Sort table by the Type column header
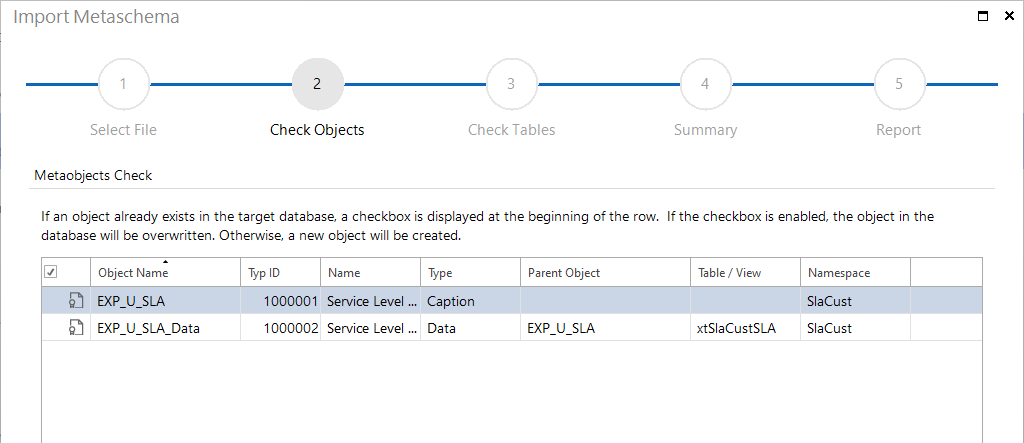1024x443 pixels. pos(471,272)
